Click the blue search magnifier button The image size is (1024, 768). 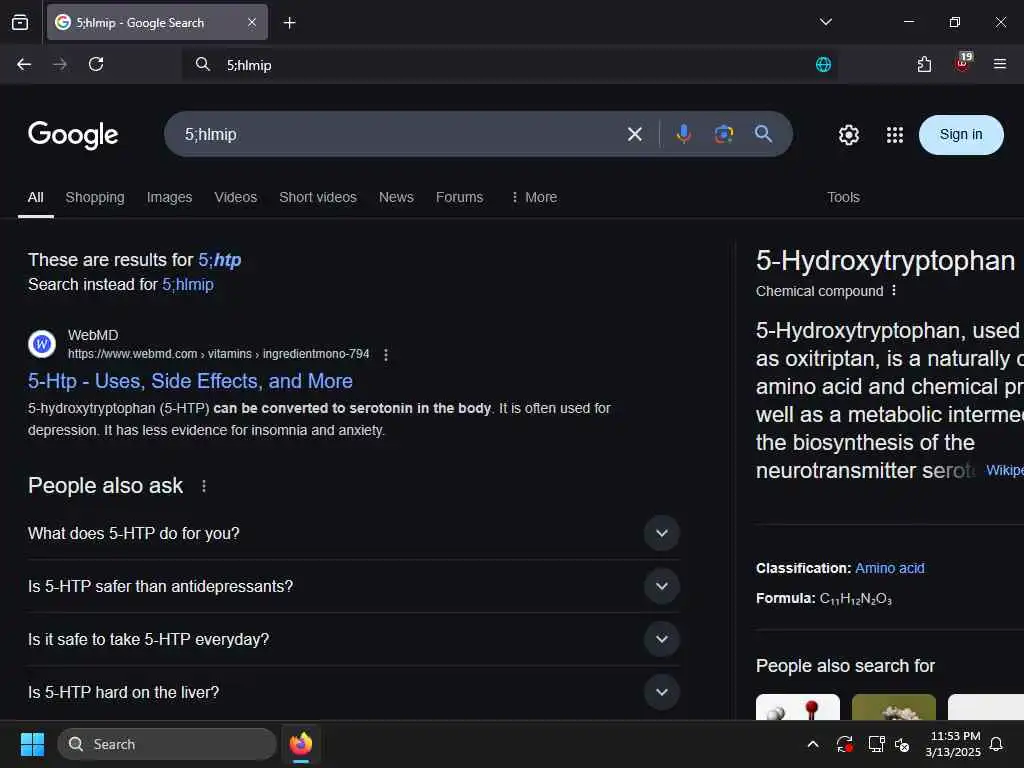coord(763,134)
